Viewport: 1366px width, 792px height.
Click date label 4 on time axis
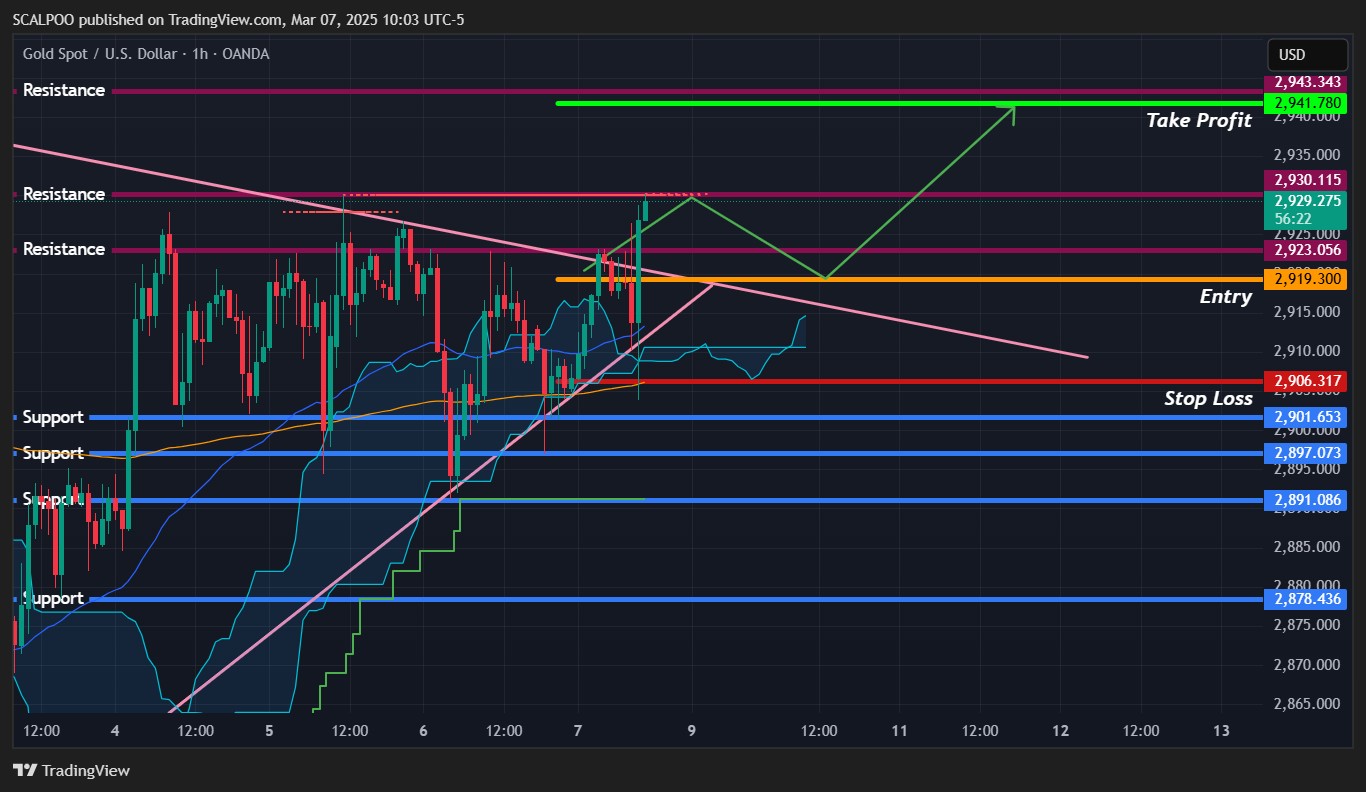[116, 731]
